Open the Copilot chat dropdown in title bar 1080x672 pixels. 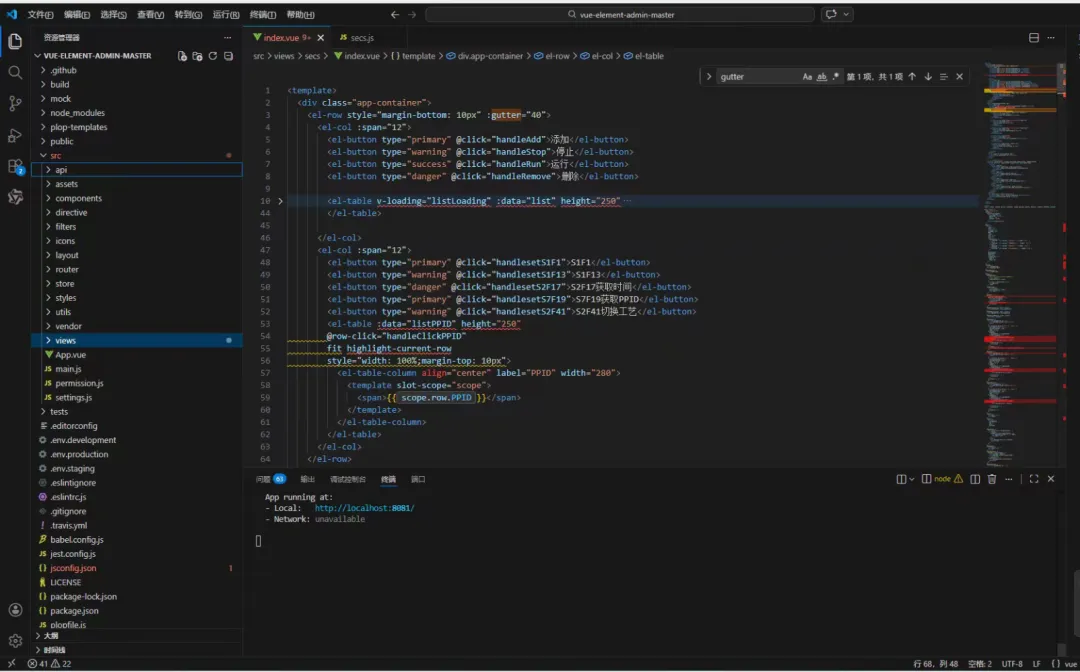[847, 14]
